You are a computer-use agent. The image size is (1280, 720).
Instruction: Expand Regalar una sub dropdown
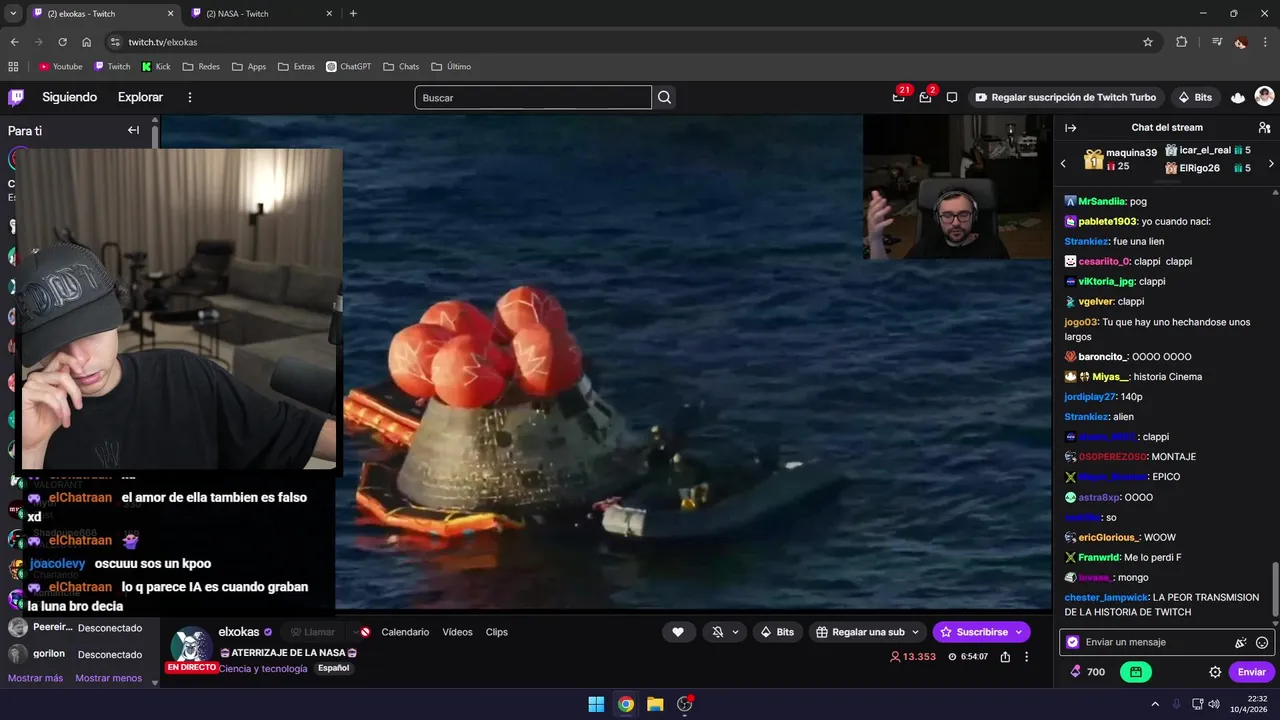915,632
